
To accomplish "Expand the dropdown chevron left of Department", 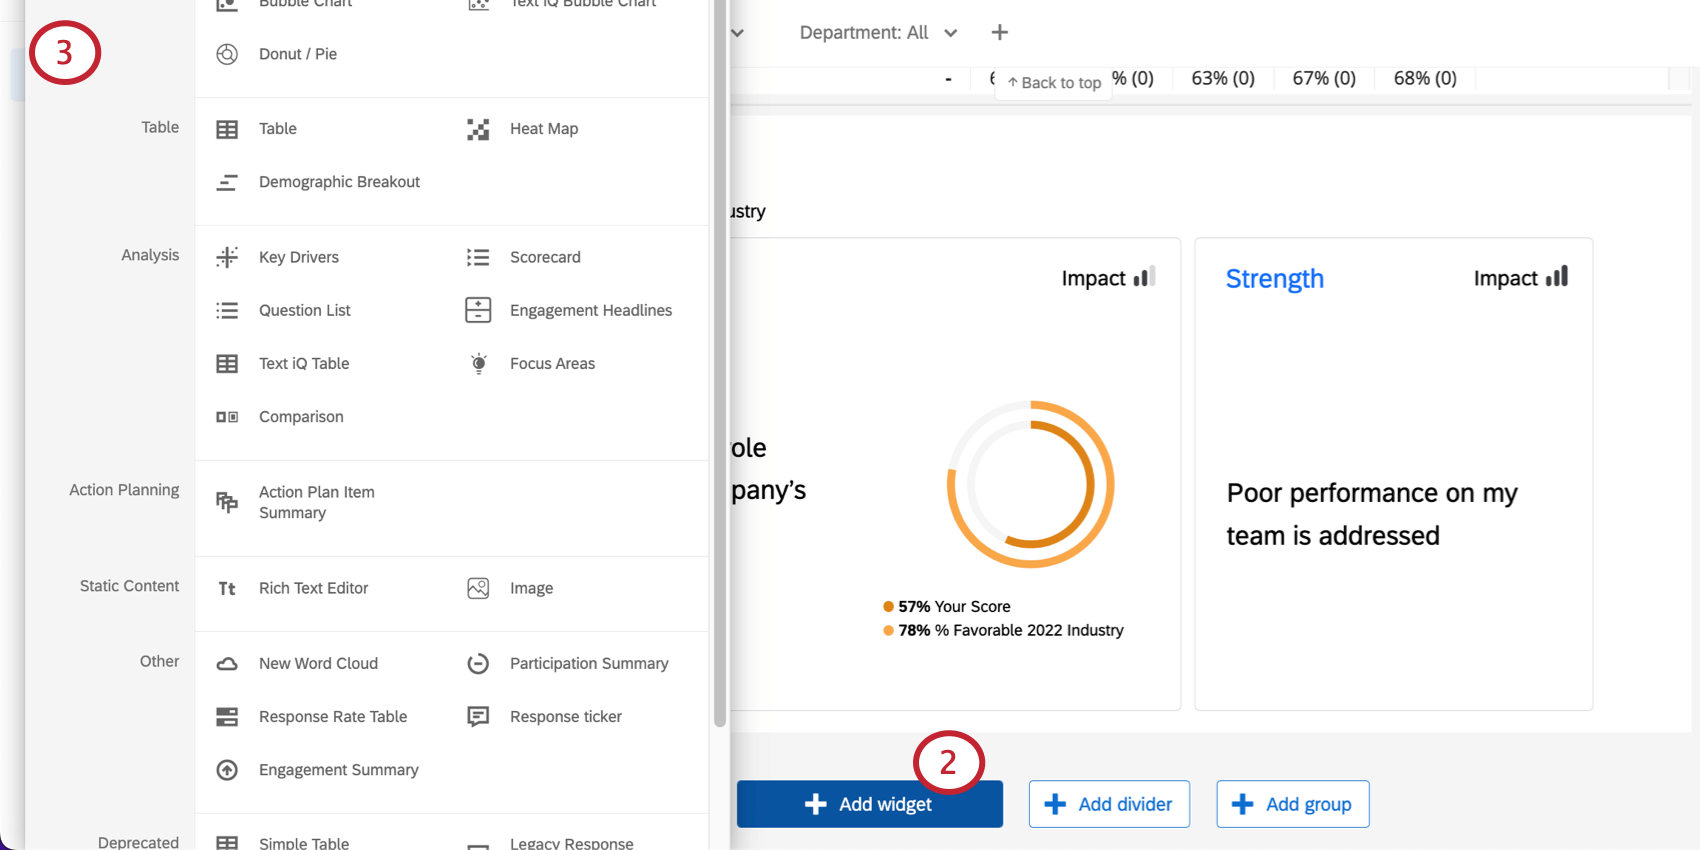I will click(x=738, y=33).
